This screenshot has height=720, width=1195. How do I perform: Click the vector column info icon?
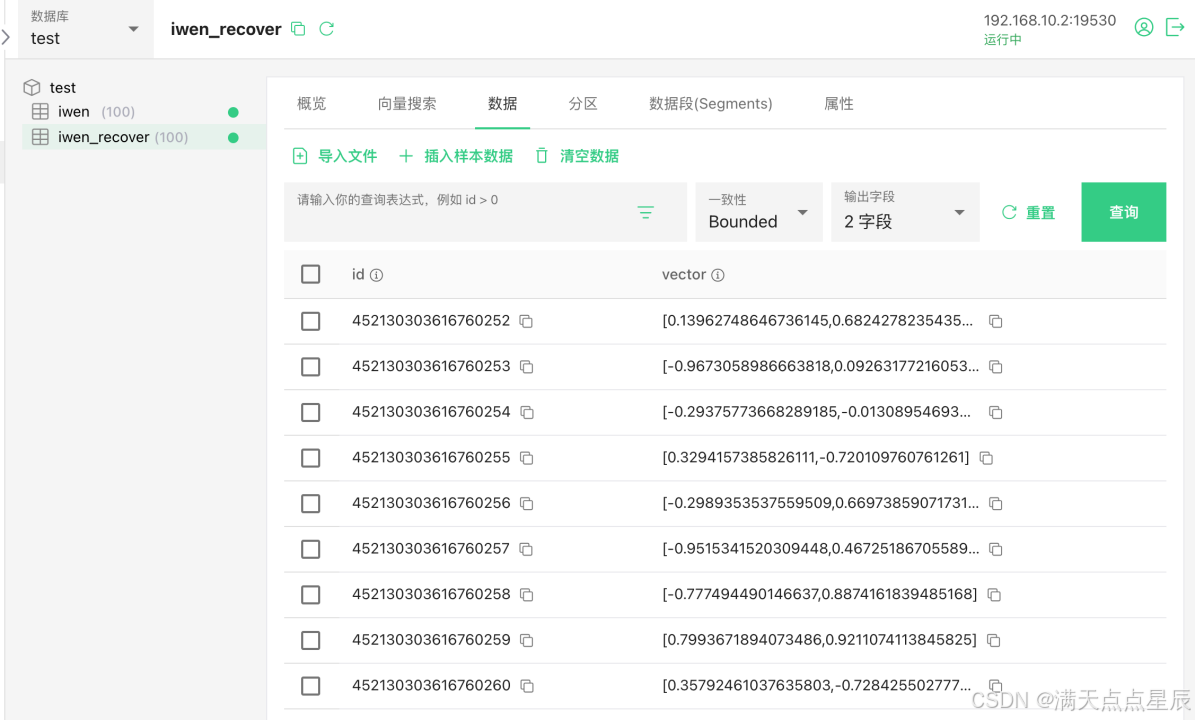718,275
